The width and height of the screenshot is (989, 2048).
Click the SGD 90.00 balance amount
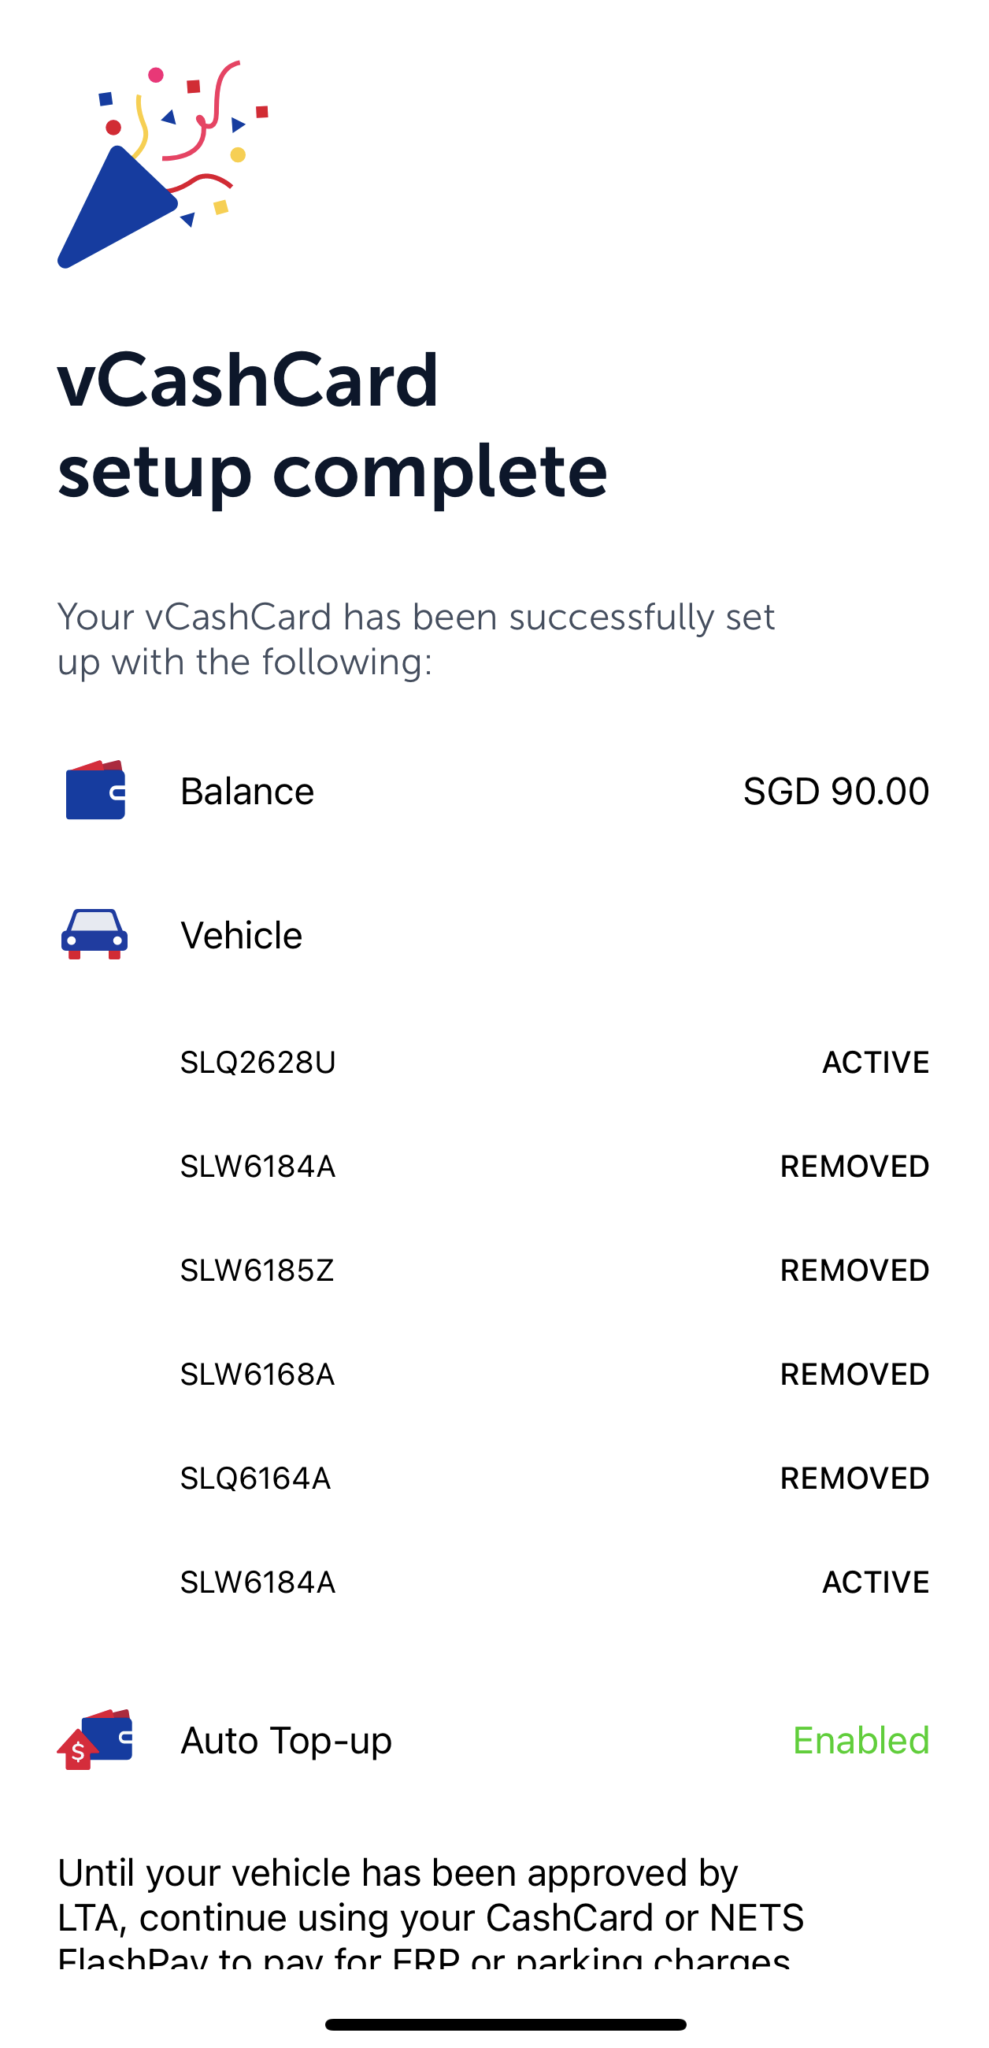836,791
